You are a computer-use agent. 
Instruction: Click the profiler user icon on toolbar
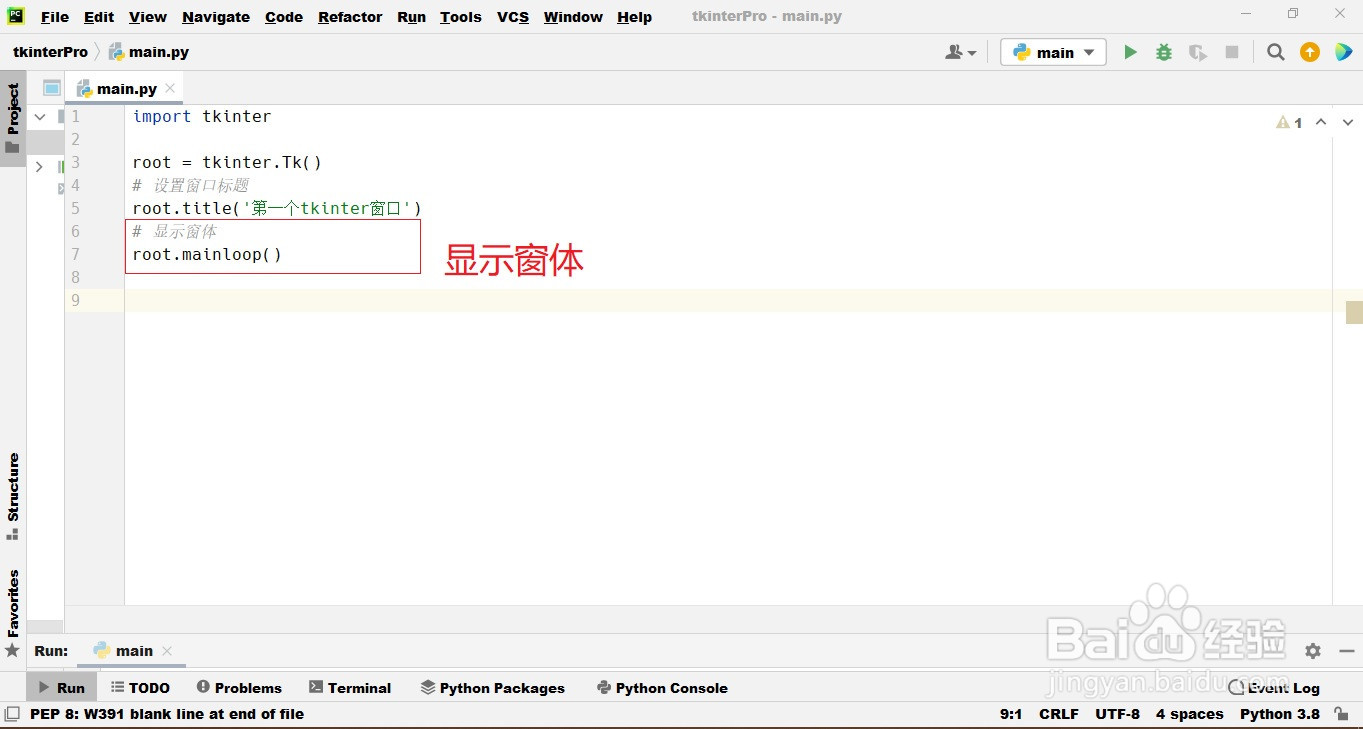tap(955, 51)
